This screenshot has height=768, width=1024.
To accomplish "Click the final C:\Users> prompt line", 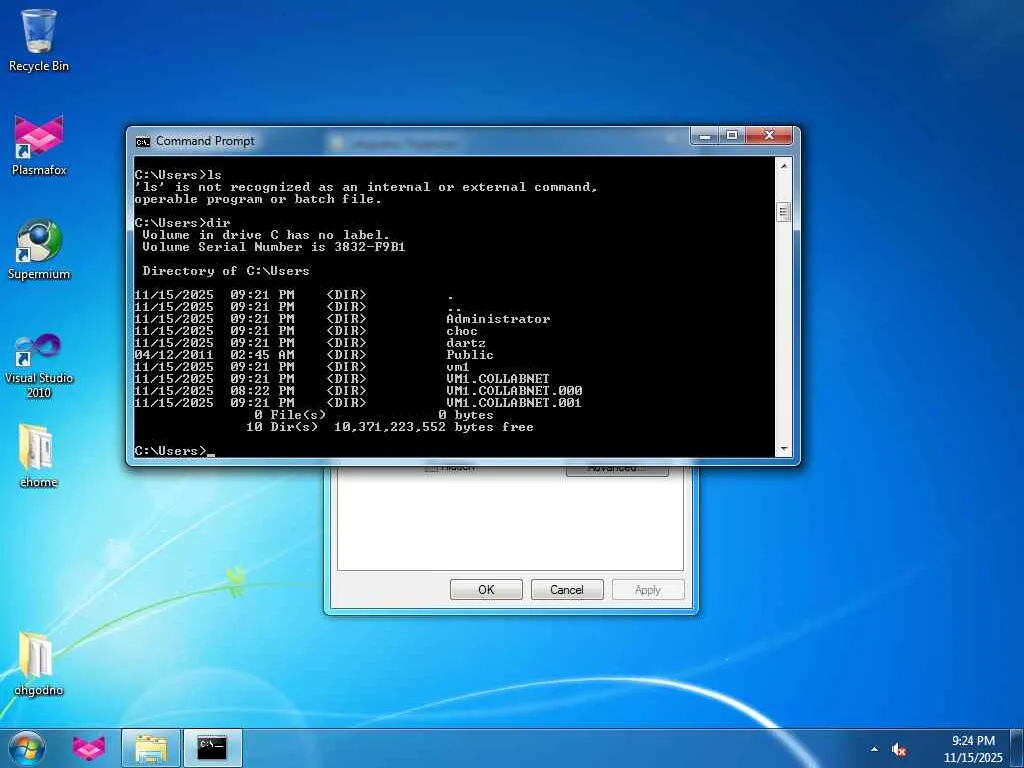I will tap(174, 451).
